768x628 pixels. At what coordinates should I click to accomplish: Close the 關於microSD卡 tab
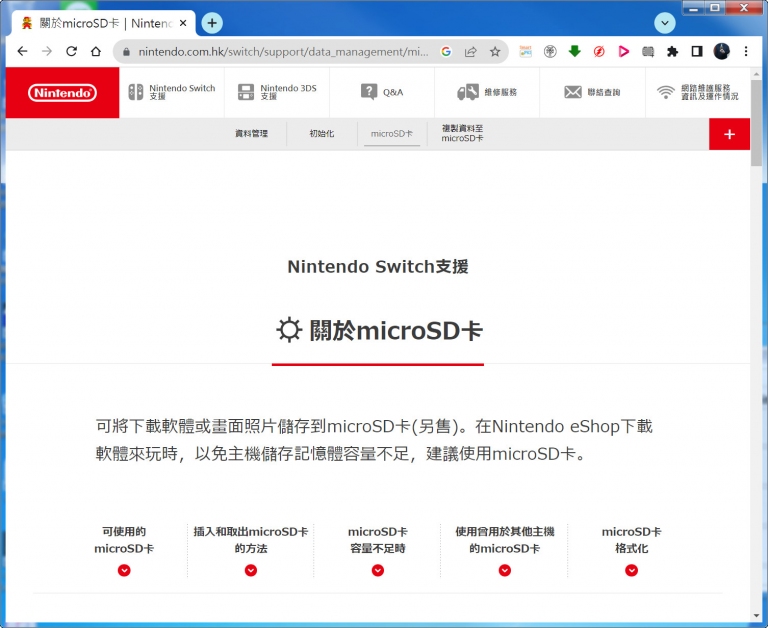[x=183, y=23]
